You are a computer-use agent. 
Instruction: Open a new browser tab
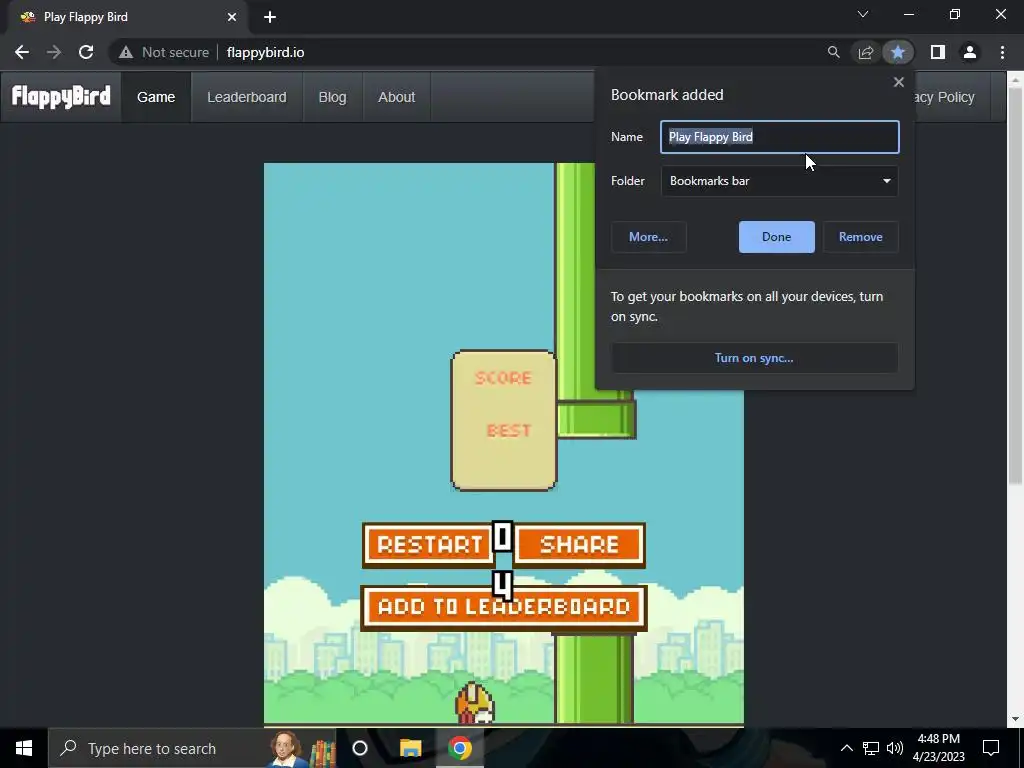(270, 17)
